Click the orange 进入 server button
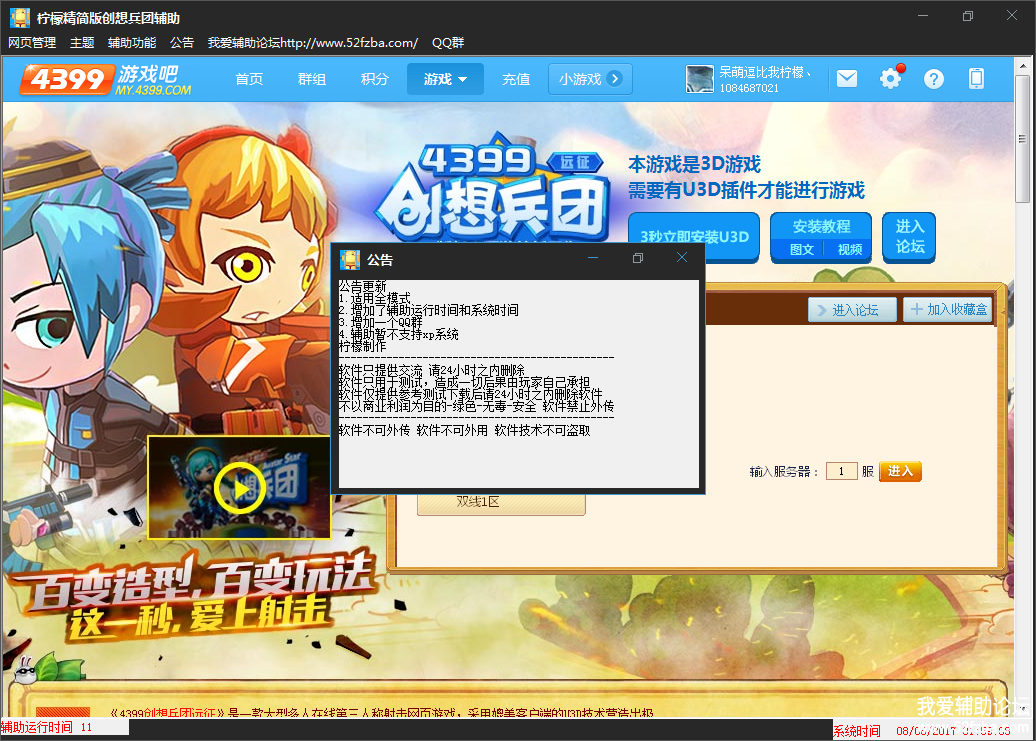 tap(900, 472)
